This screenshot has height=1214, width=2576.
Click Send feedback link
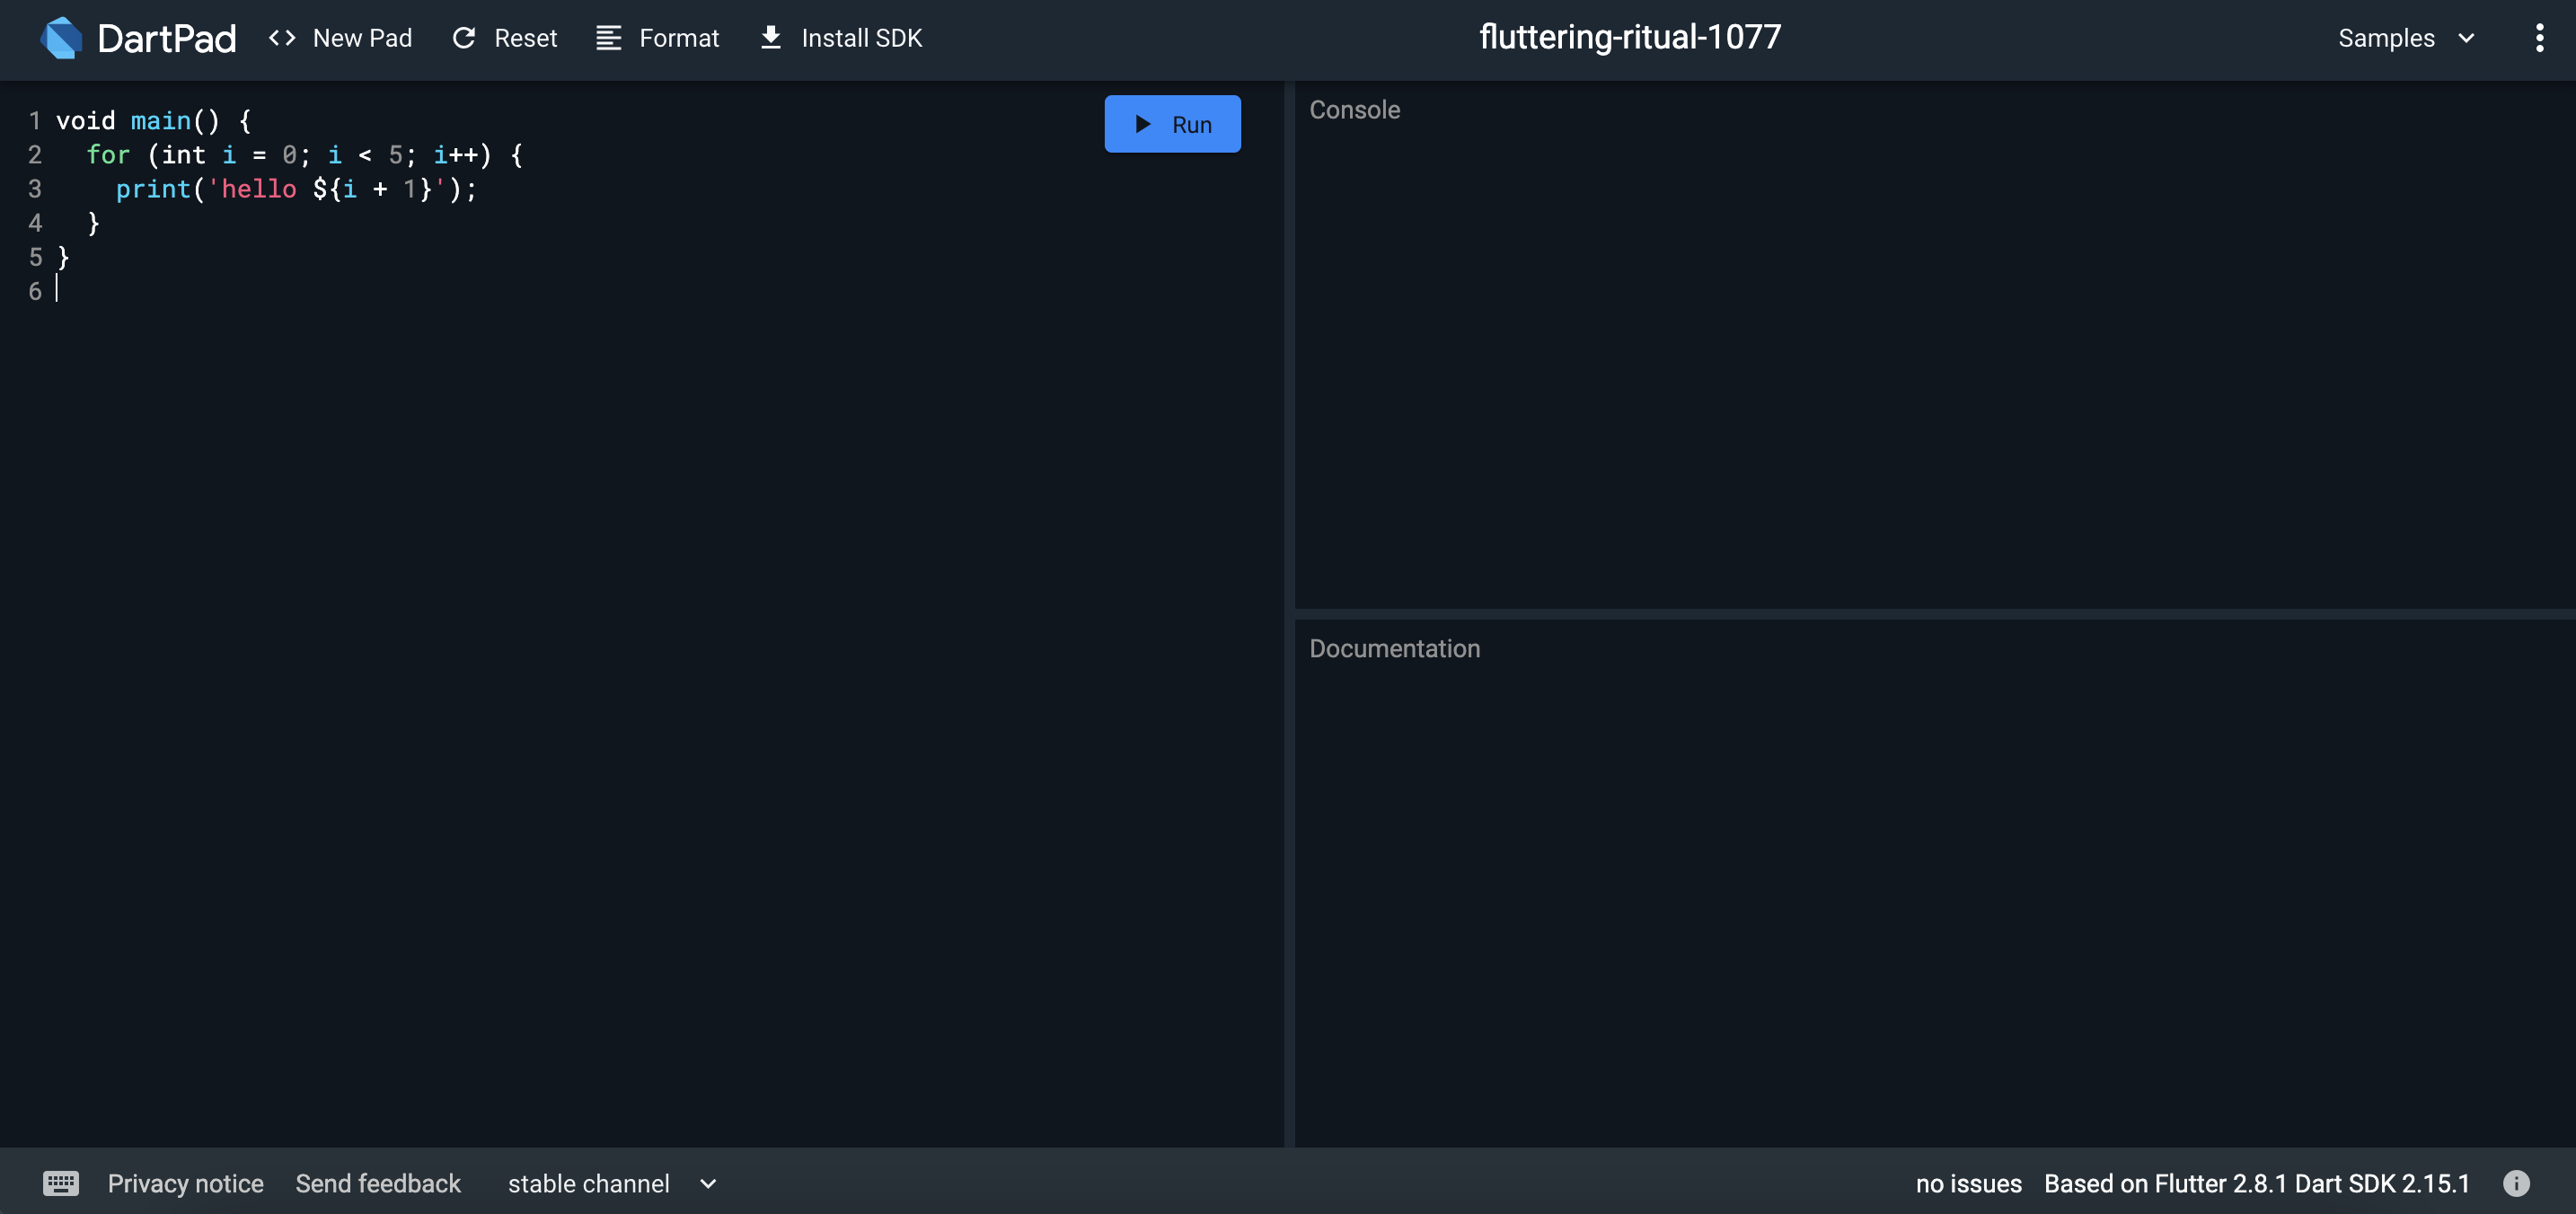coord(378,1183)
